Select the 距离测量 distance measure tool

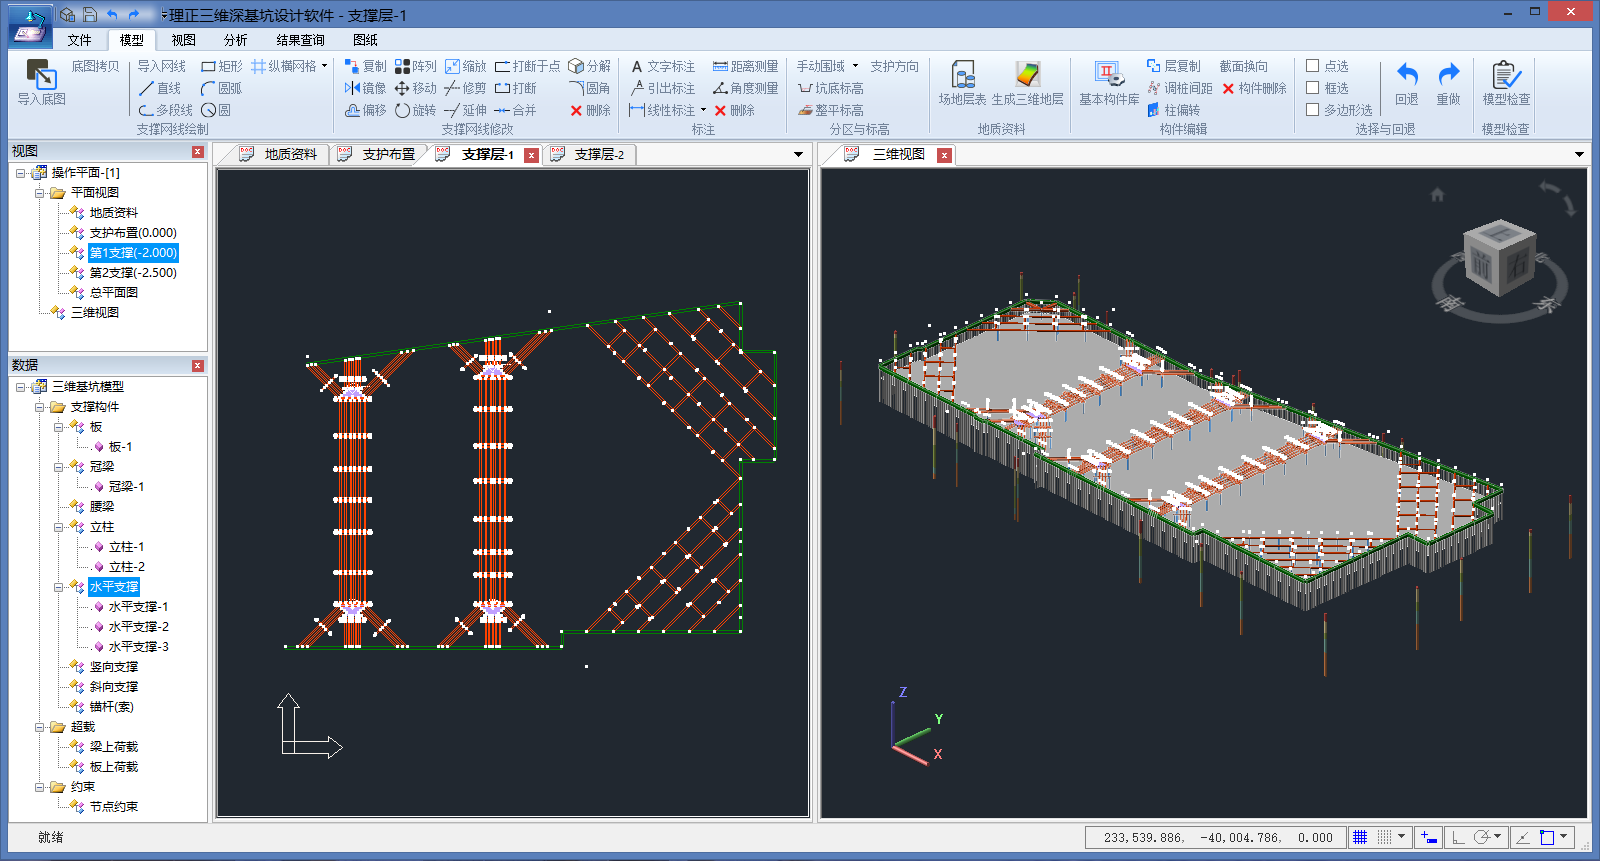tap(745, 66)
